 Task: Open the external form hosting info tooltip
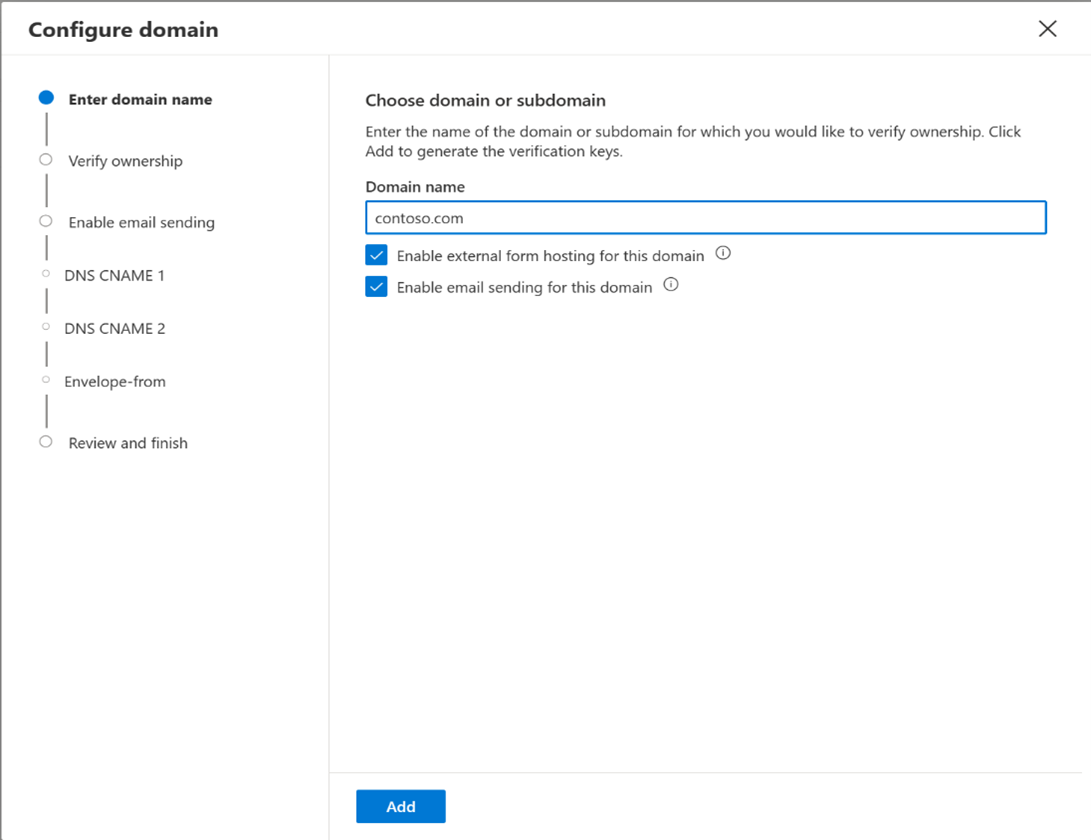pos(723,254)
